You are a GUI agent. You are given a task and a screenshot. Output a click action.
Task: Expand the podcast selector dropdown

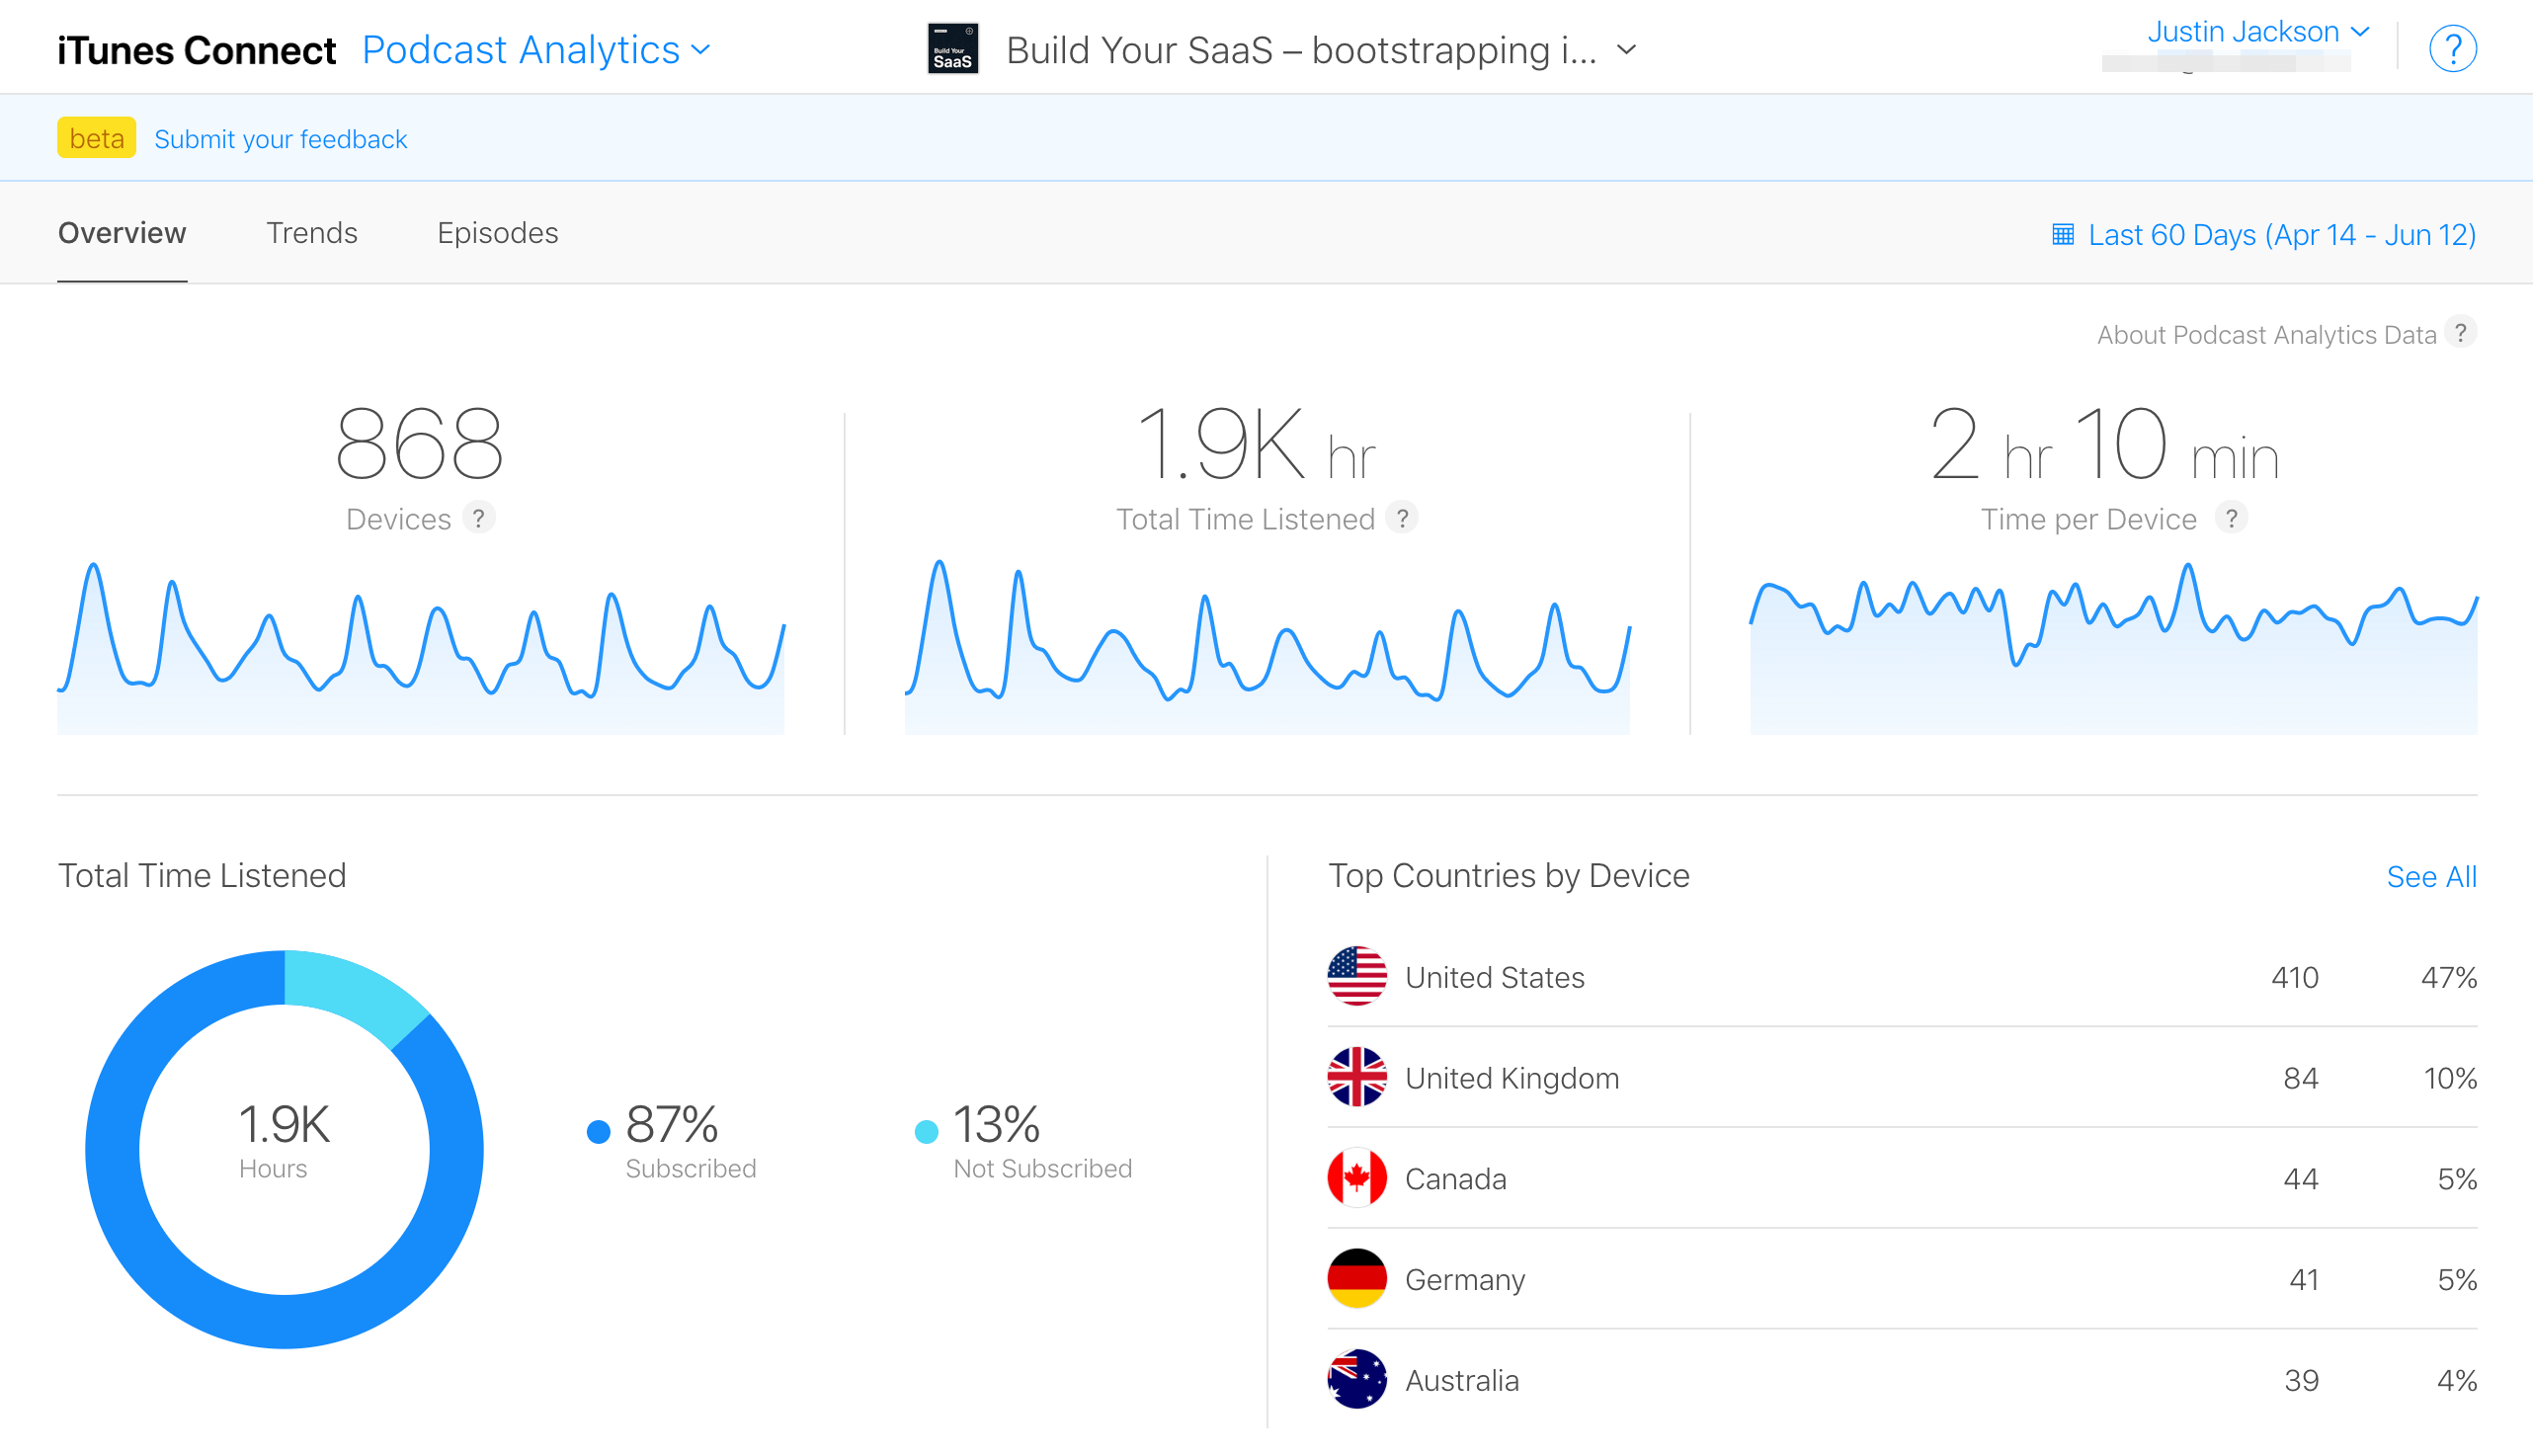tap(1627, 50)
